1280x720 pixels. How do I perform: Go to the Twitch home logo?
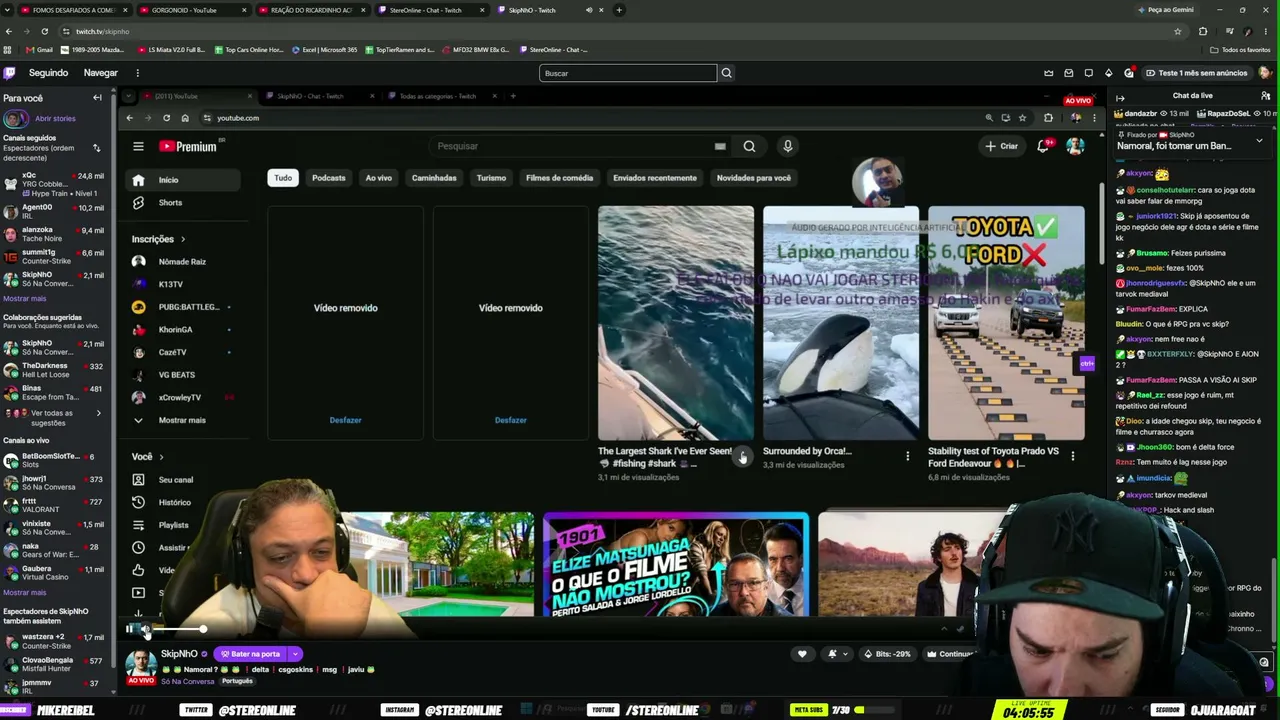(x=9, y=73)
